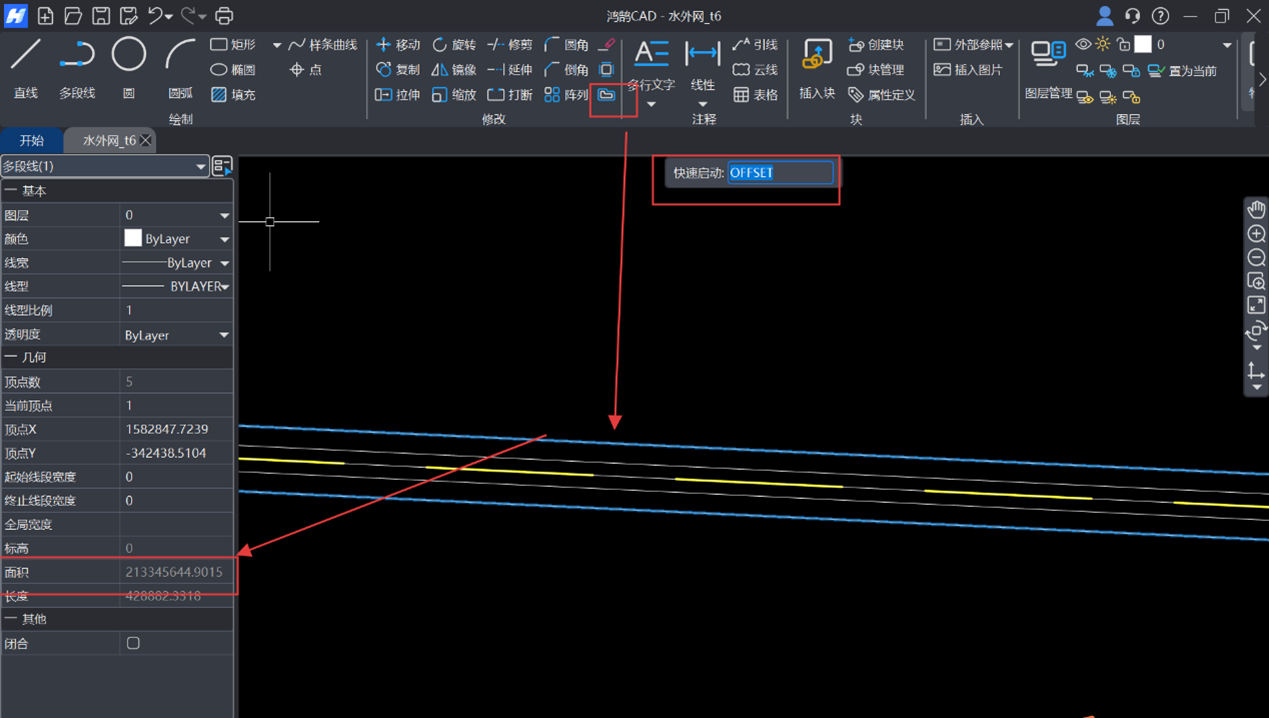
Task: Toggle the layer lock icon
Action: [1123, 45]
